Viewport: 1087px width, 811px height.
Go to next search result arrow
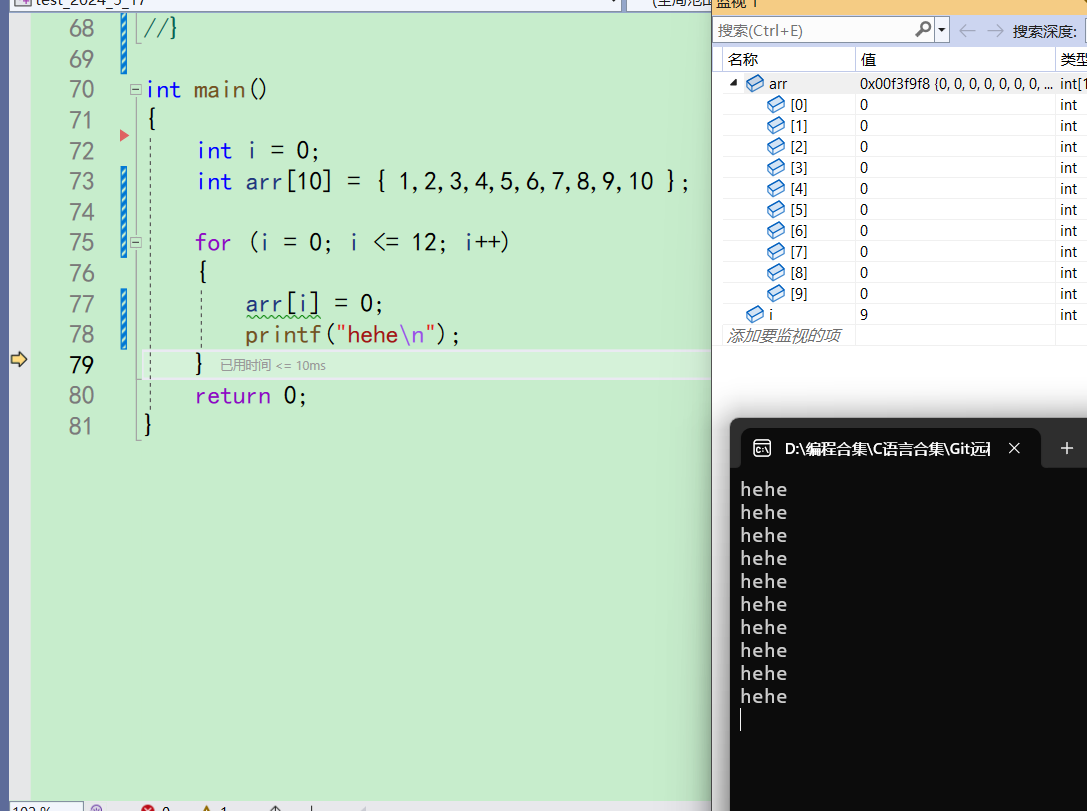click(995, 30)
